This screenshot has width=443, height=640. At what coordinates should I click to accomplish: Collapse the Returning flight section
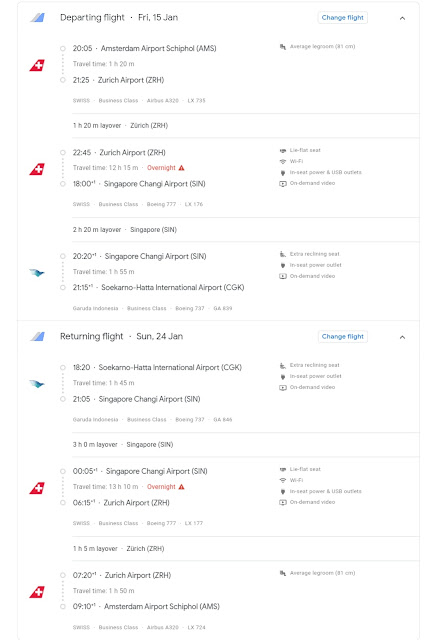coord(402,337)
